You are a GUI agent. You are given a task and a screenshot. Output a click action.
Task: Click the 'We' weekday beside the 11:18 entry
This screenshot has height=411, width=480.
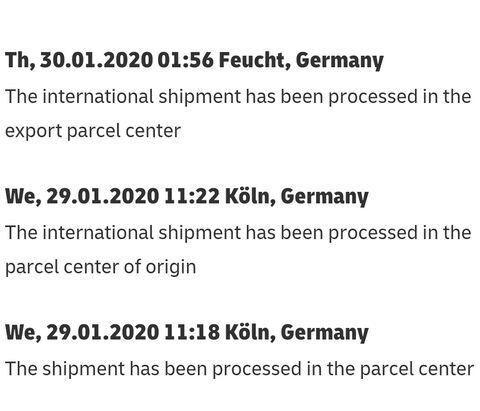tap(23, 333)
